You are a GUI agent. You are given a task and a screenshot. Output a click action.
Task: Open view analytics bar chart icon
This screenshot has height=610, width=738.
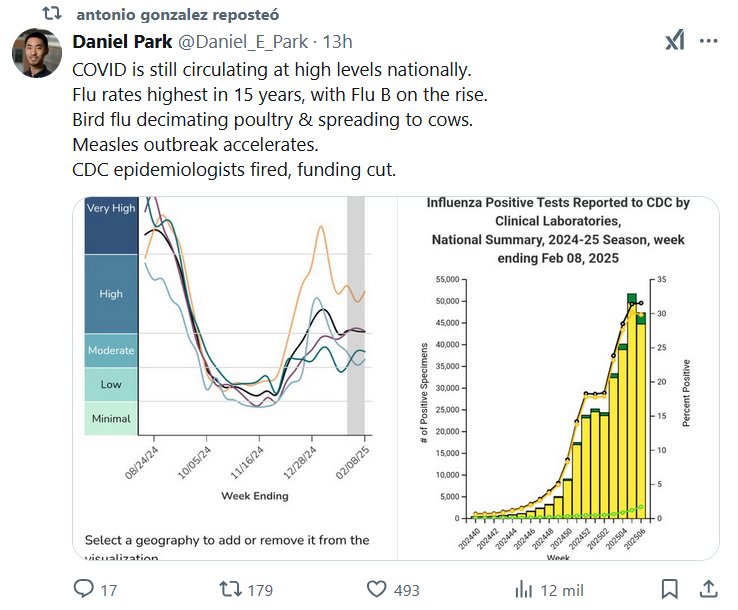[523, 589]
